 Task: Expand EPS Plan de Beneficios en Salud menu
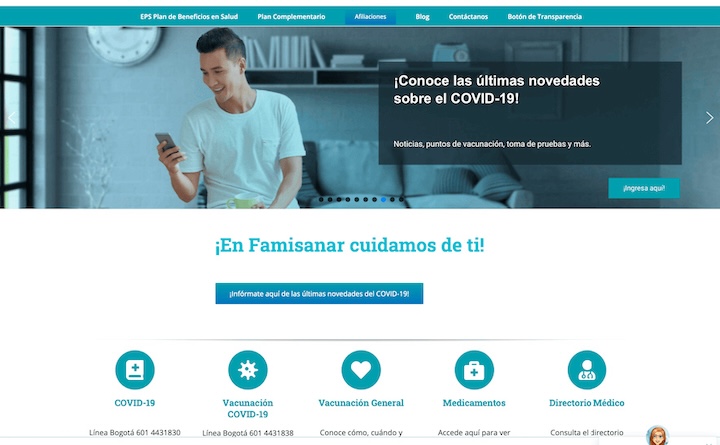click(x=189, y=17)
